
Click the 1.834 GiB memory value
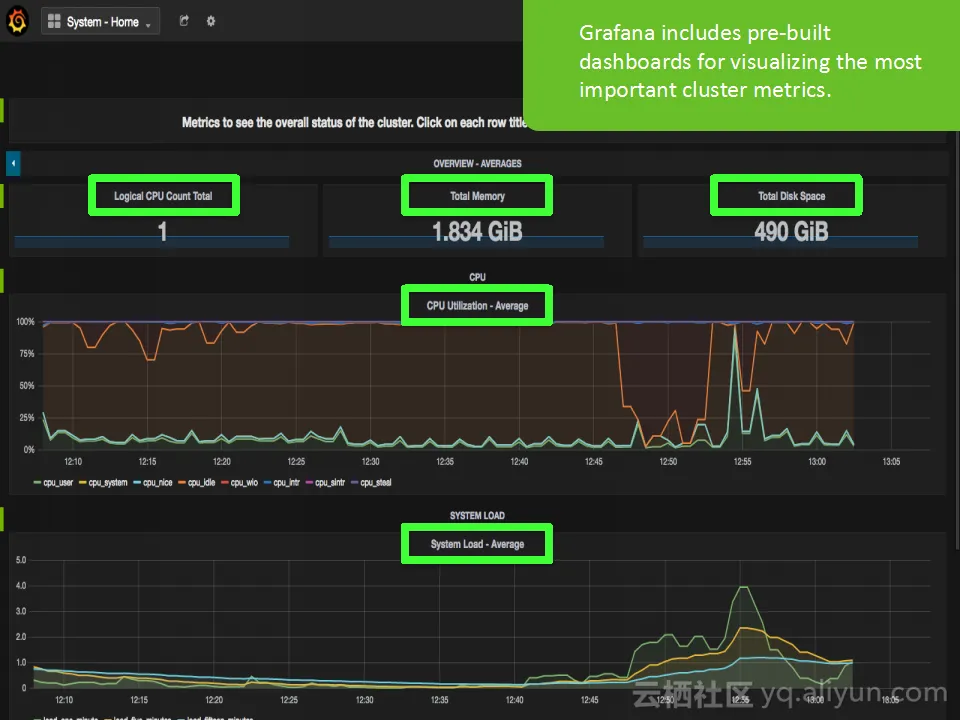(x=477, y=231)
